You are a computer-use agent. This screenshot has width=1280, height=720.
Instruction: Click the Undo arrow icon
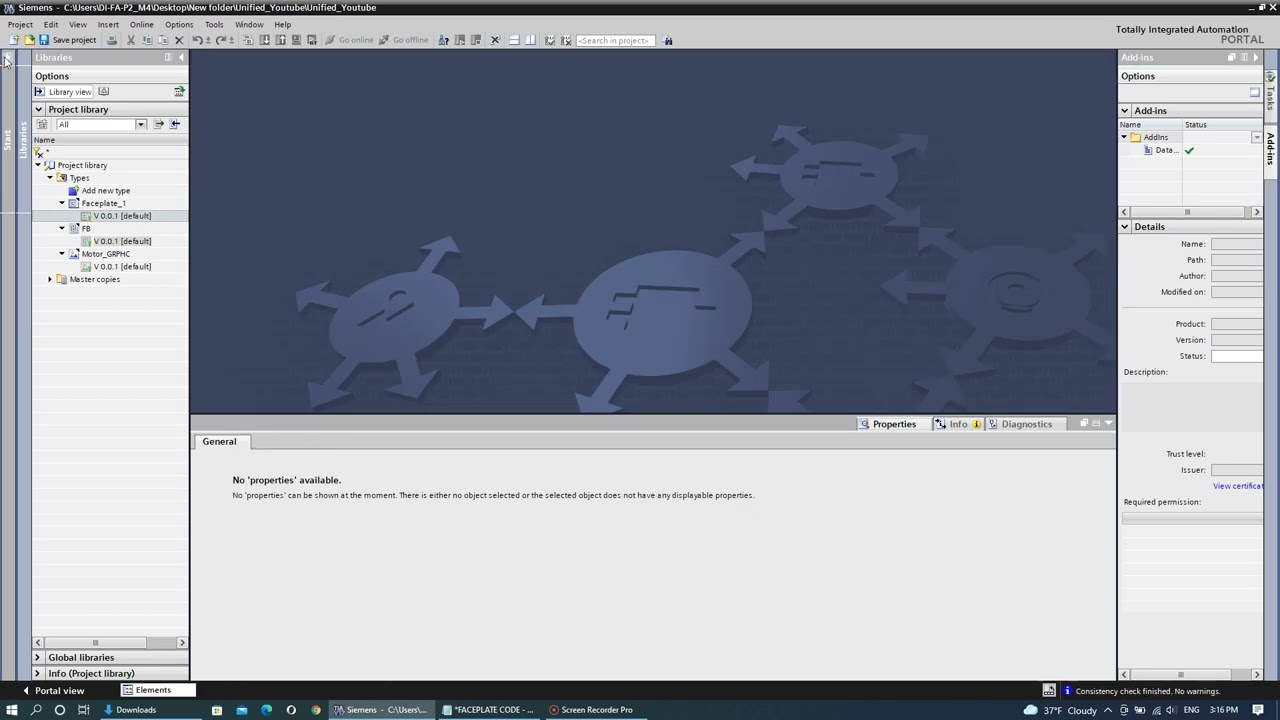coord(197,40)
